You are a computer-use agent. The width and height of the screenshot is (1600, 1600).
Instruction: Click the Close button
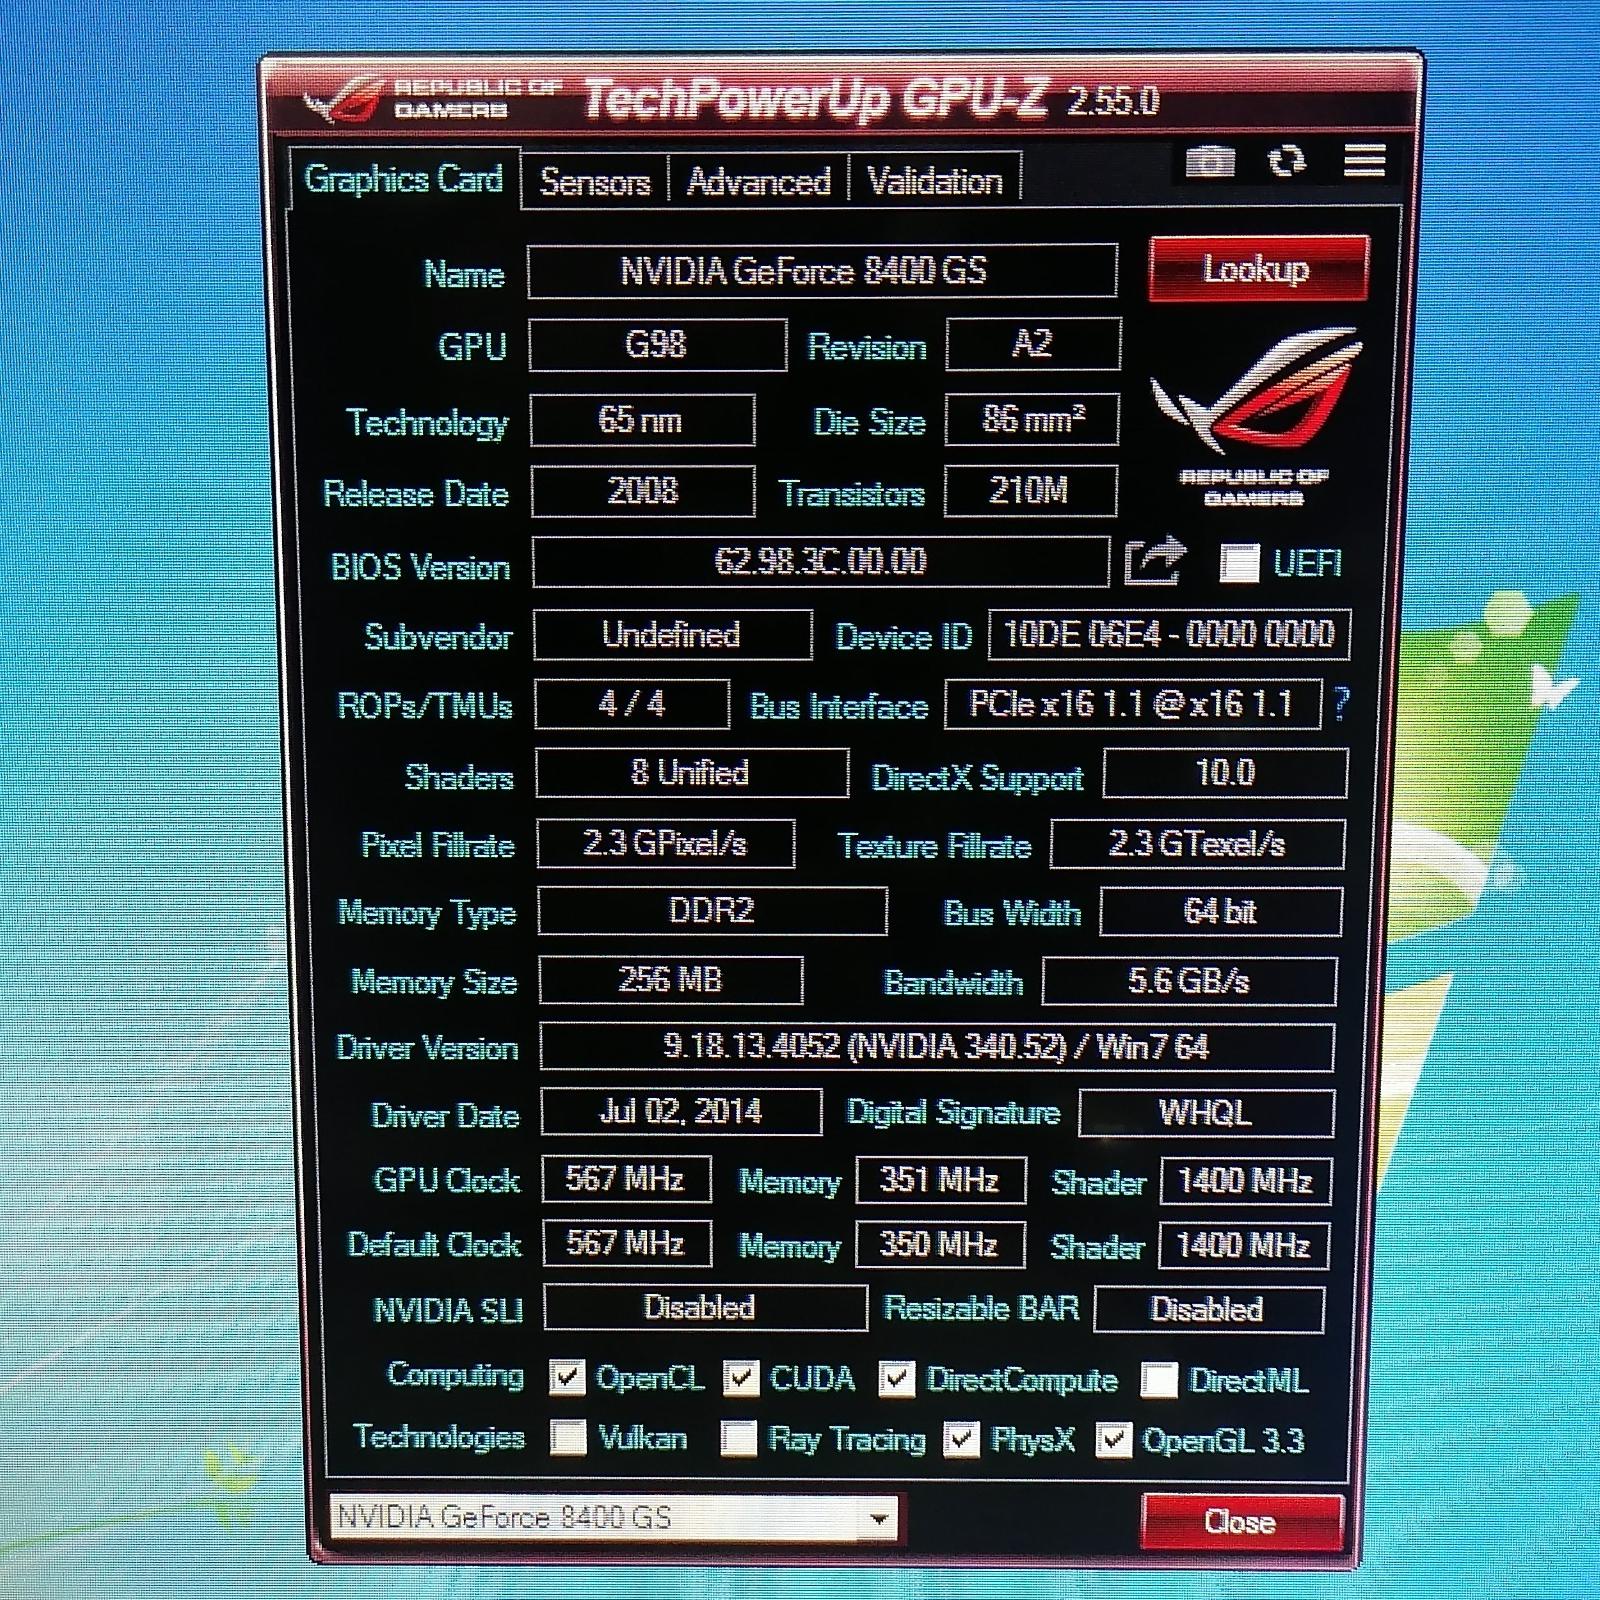(1240, 1522)
